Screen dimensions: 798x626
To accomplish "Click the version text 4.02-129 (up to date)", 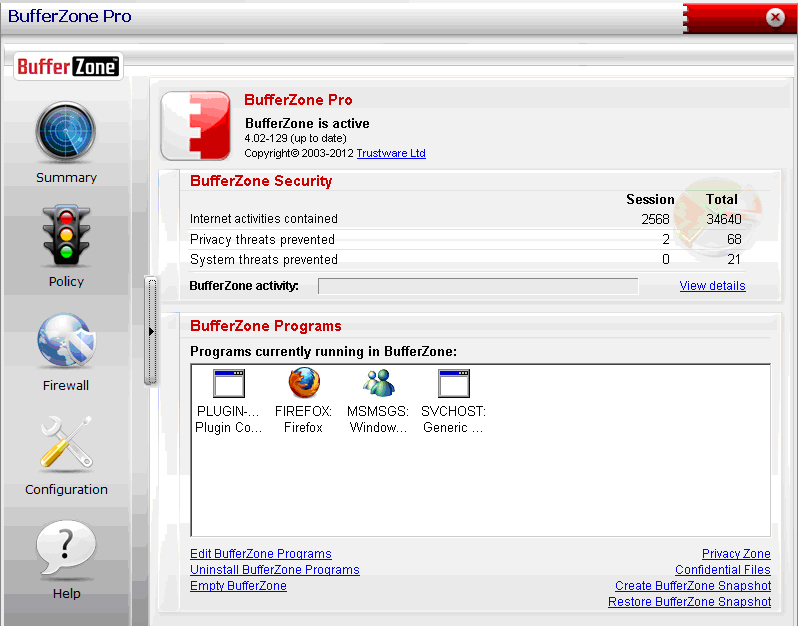I will pos(295,138).
